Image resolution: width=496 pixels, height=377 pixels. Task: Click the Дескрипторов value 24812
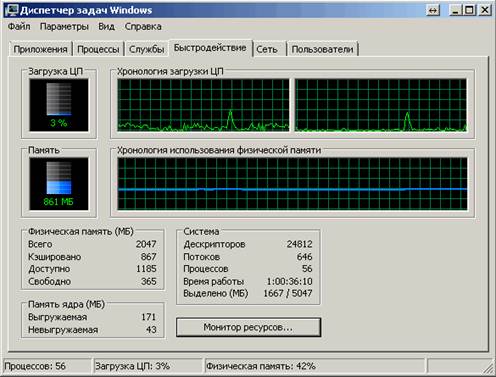(x=299, y=244)
